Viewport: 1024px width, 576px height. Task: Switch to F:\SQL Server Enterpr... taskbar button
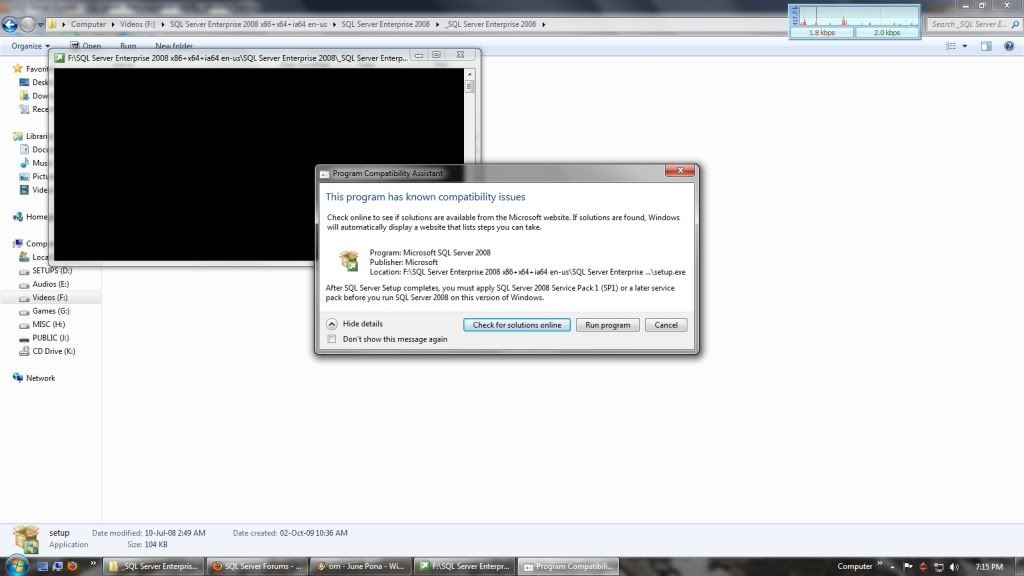pyautogui.click(x=464, y=566)
